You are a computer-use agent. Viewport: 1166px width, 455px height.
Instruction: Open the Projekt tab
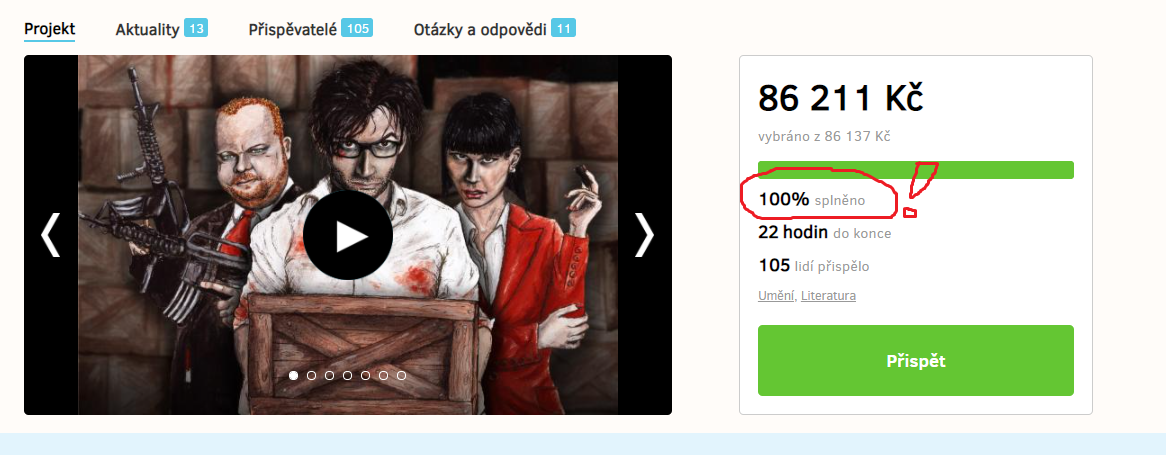tap(50, 29)
